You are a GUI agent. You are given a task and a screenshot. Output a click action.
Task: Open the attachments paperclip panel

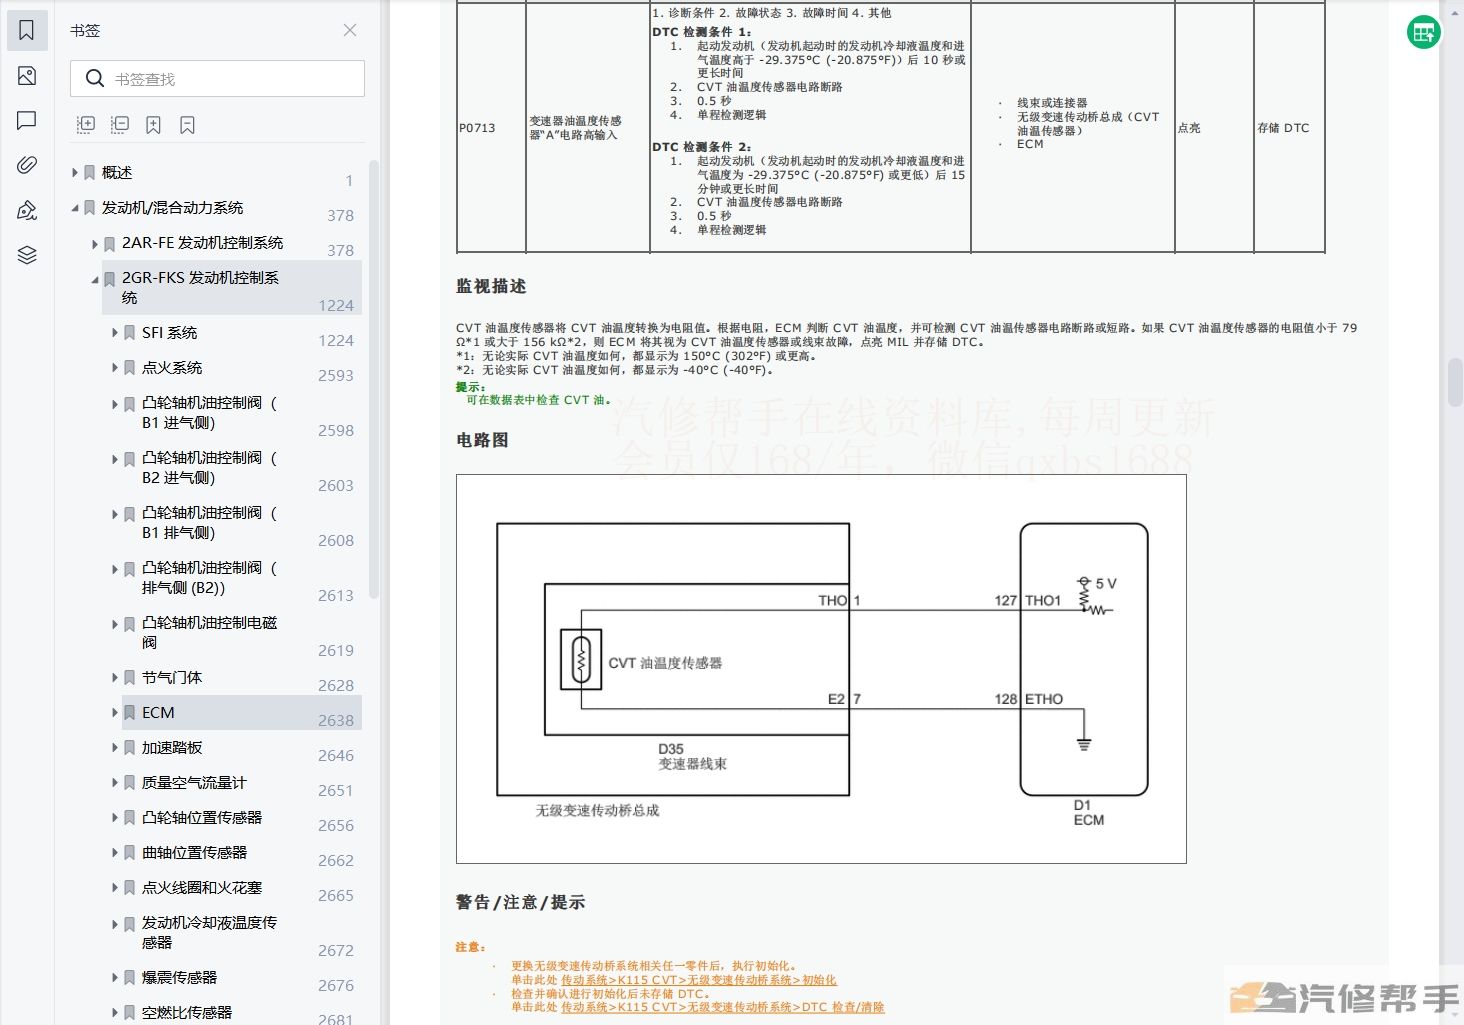click(x=27, y=165)
